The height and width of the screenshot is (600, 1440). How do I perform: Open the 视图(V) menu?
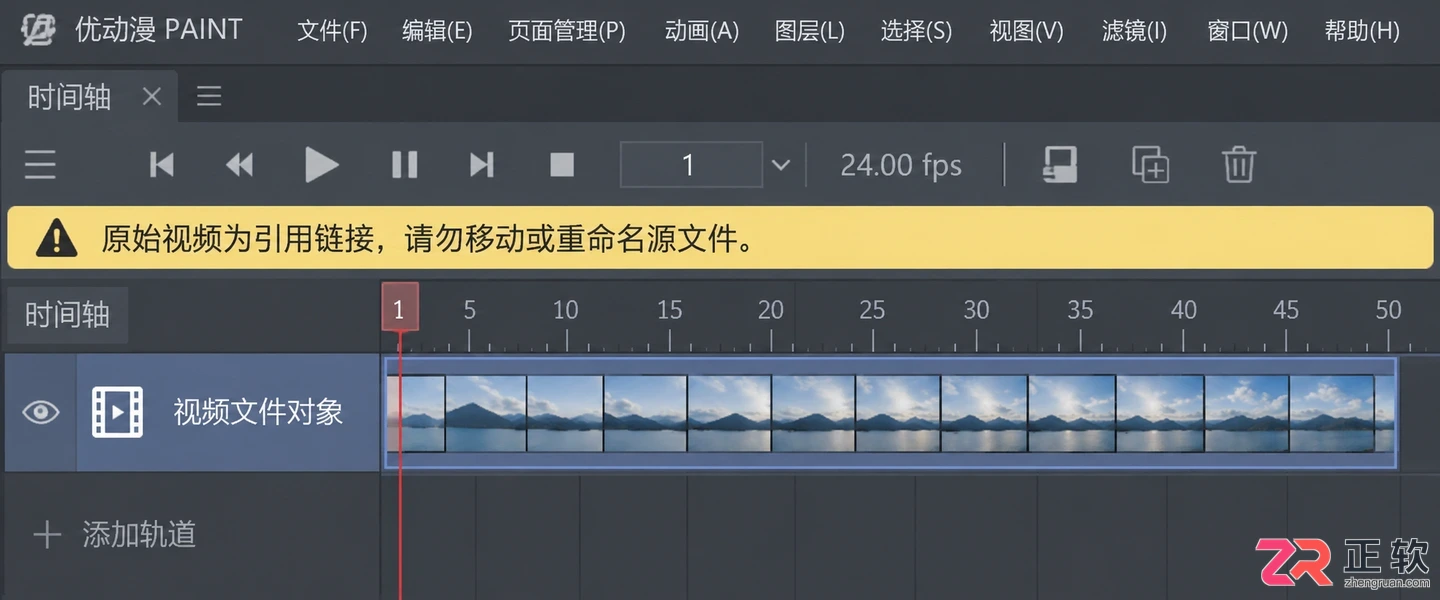[x=1026, y=31]
